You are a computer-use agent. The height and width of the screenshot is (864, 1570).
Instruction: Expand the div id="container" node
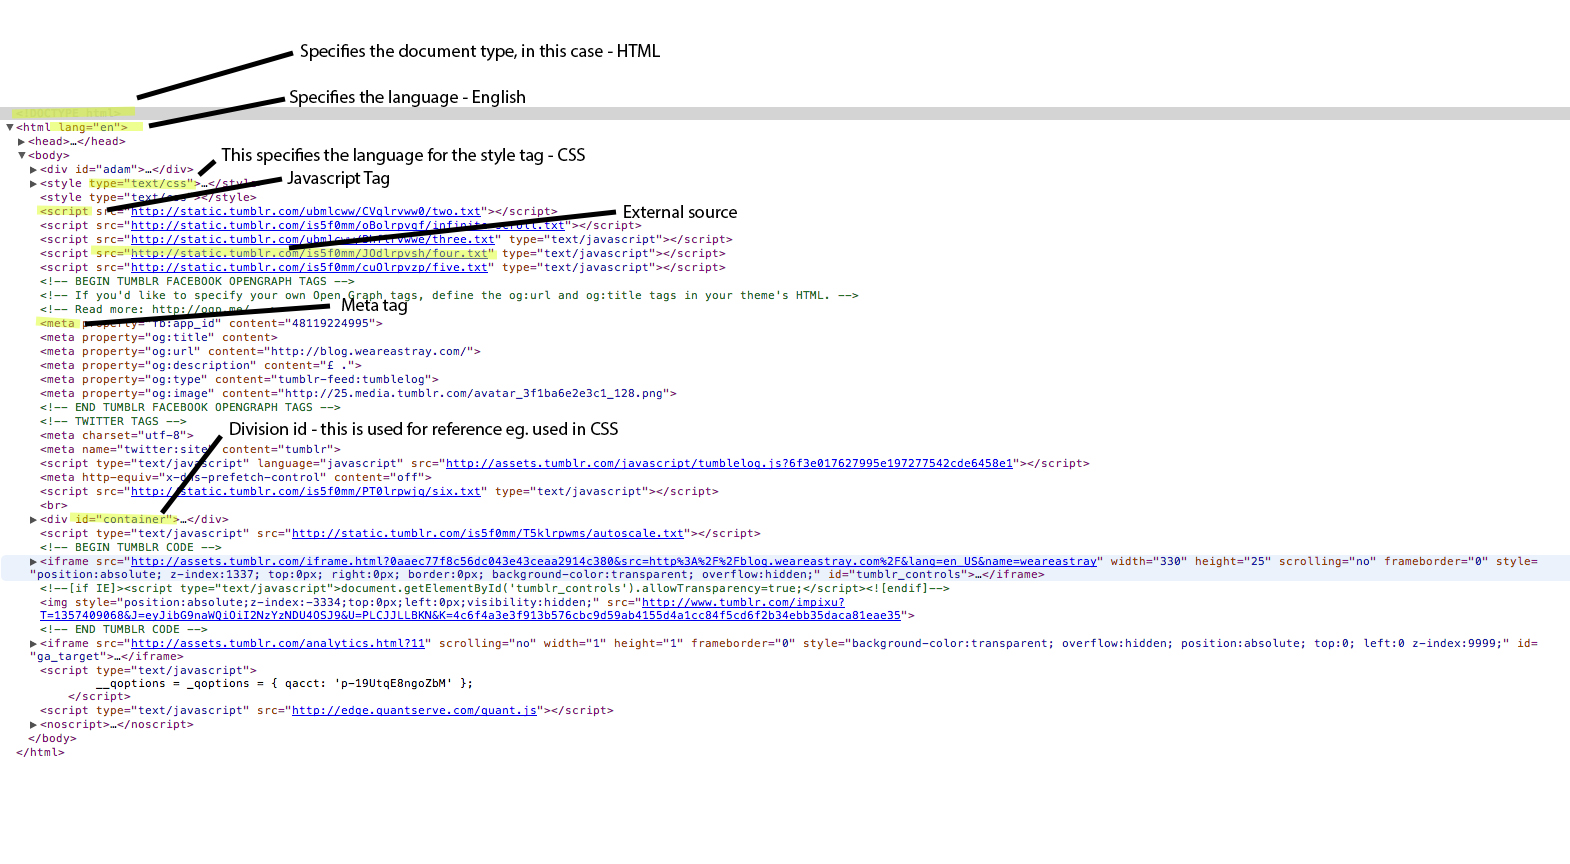click(34, 519)
